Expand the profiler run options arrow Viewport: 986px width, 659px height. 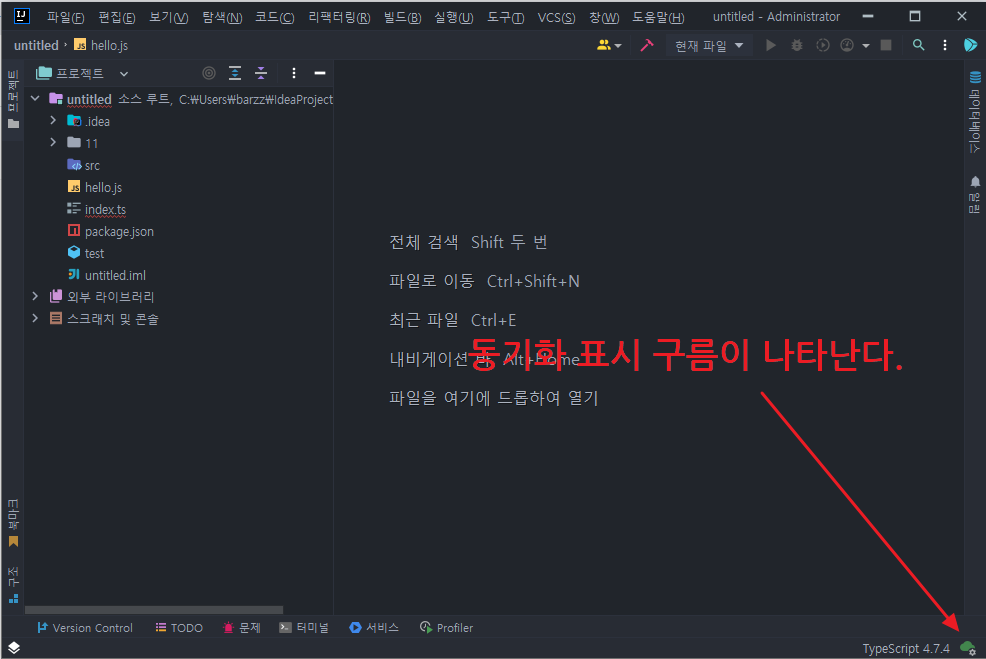coord(866,45)
